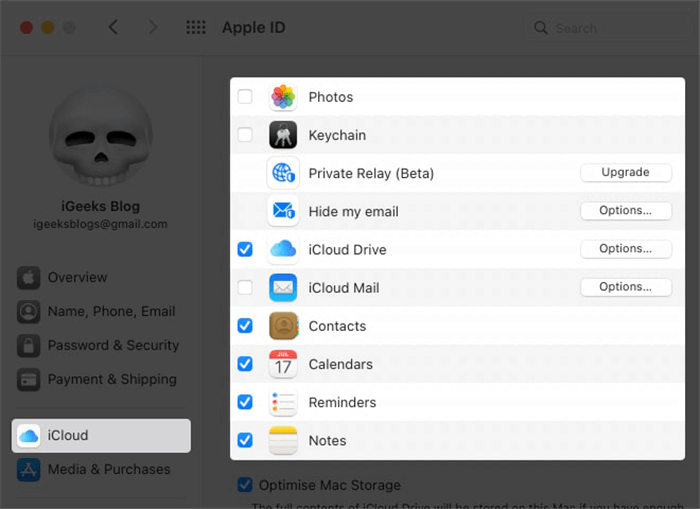Click the Calendars row label

click(341, 364)
